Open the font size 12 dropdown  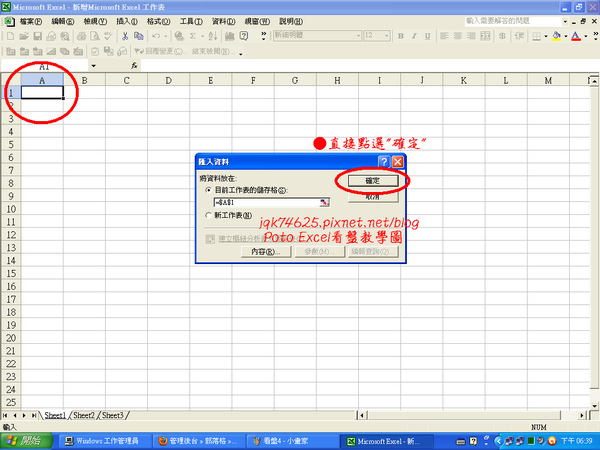(x=386, y=36)
